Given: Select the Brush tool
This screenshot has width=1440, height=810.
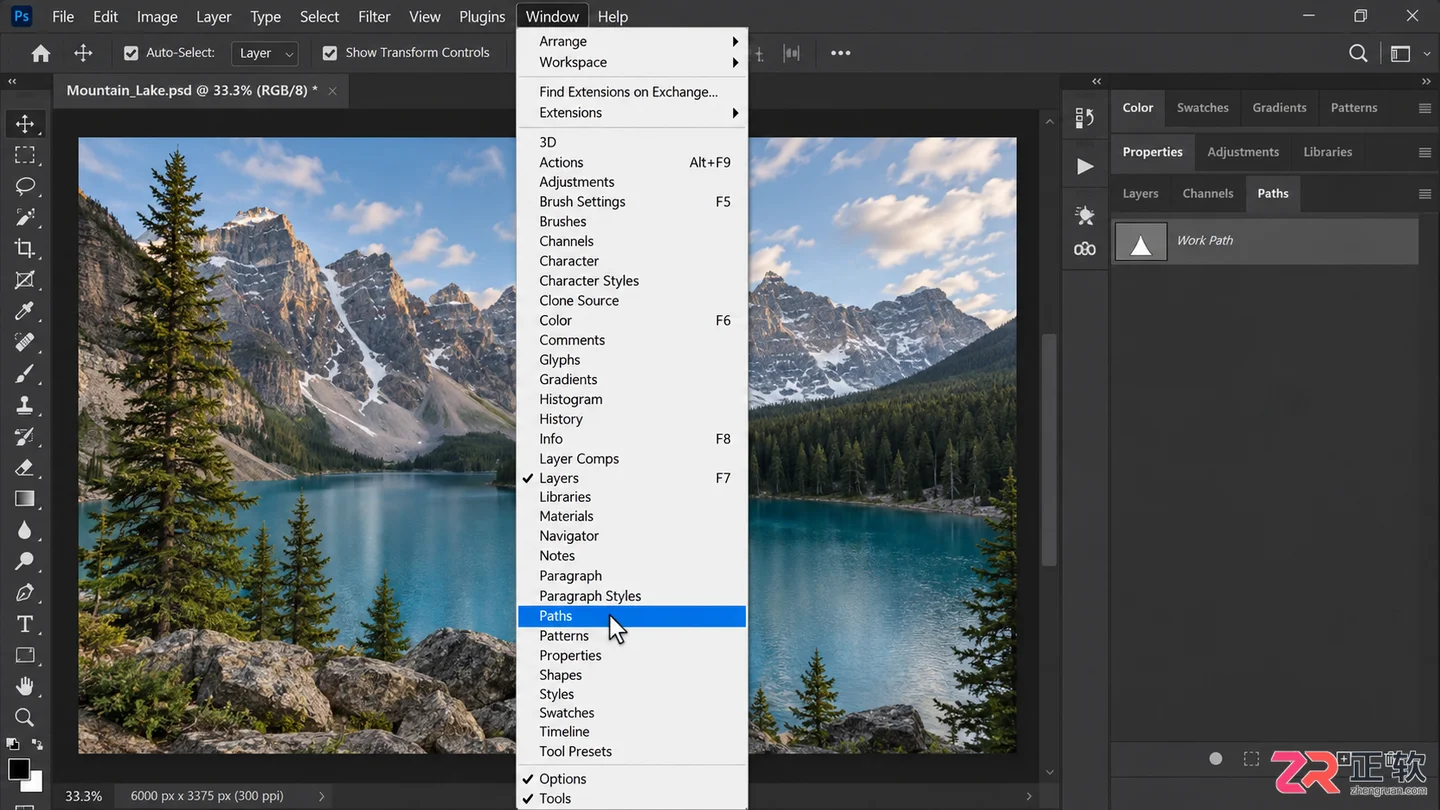Looking at the screenshot, I should click(25, 373).
